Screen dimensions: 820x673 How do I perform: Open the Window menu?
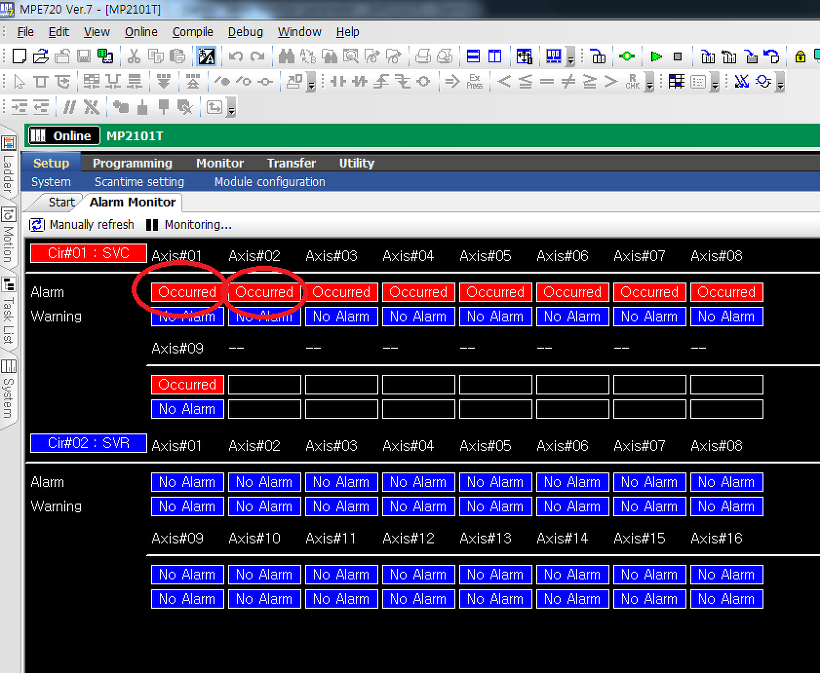coord(300,32)
